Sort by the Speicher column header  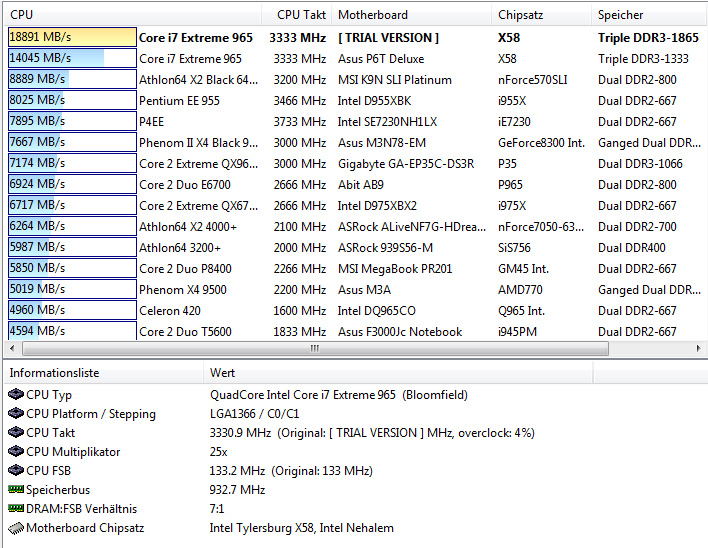tap(649, 15)
